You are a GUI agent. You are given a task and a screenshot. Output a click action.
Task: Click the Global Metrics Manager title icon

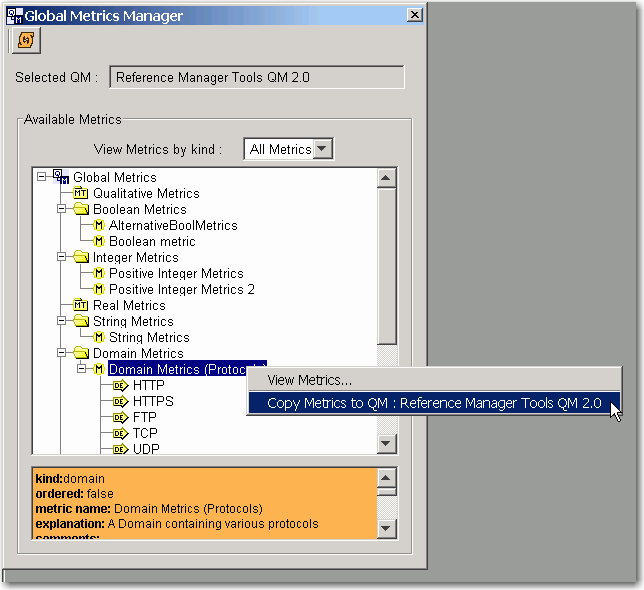15,16
